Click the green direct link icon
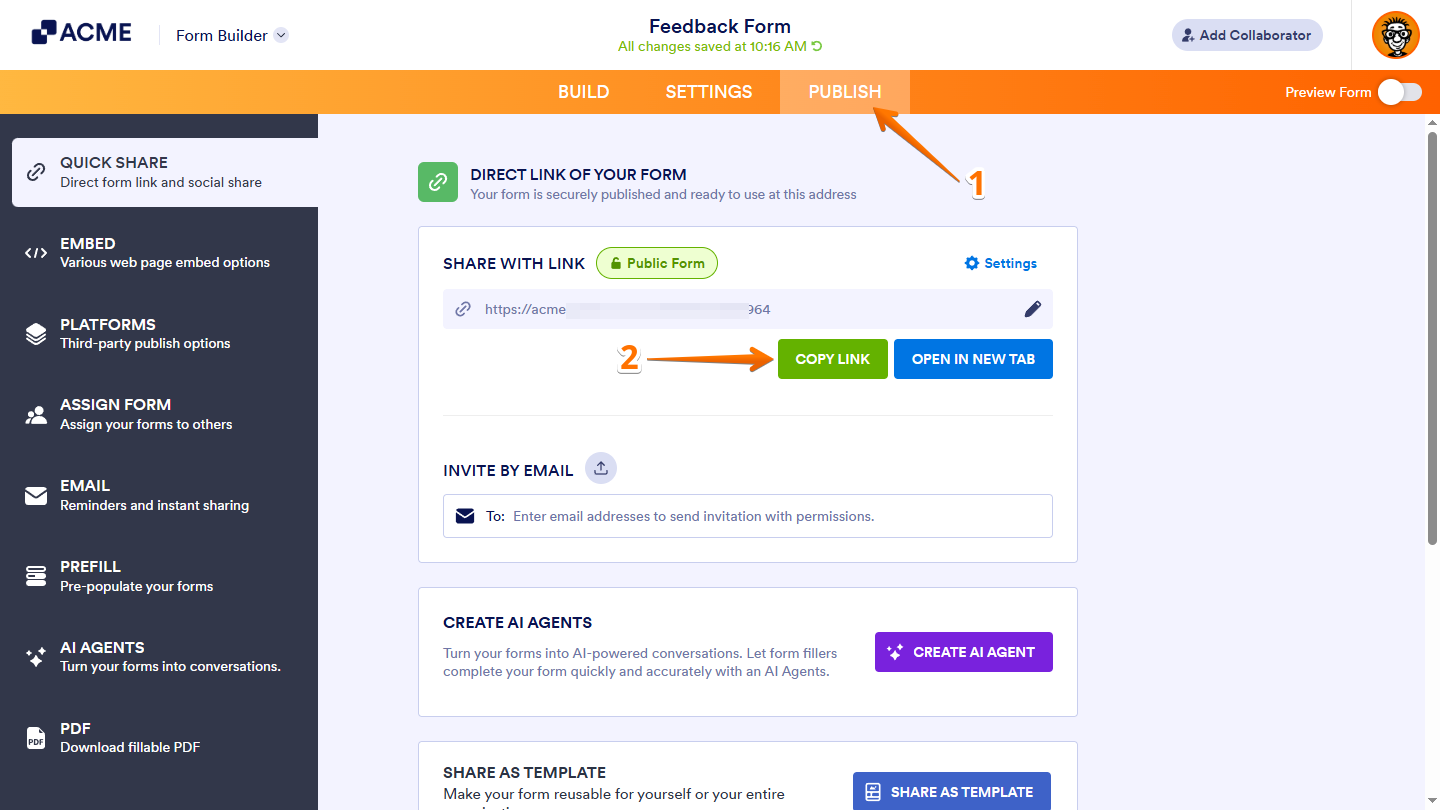 click(x=438, y=182)
